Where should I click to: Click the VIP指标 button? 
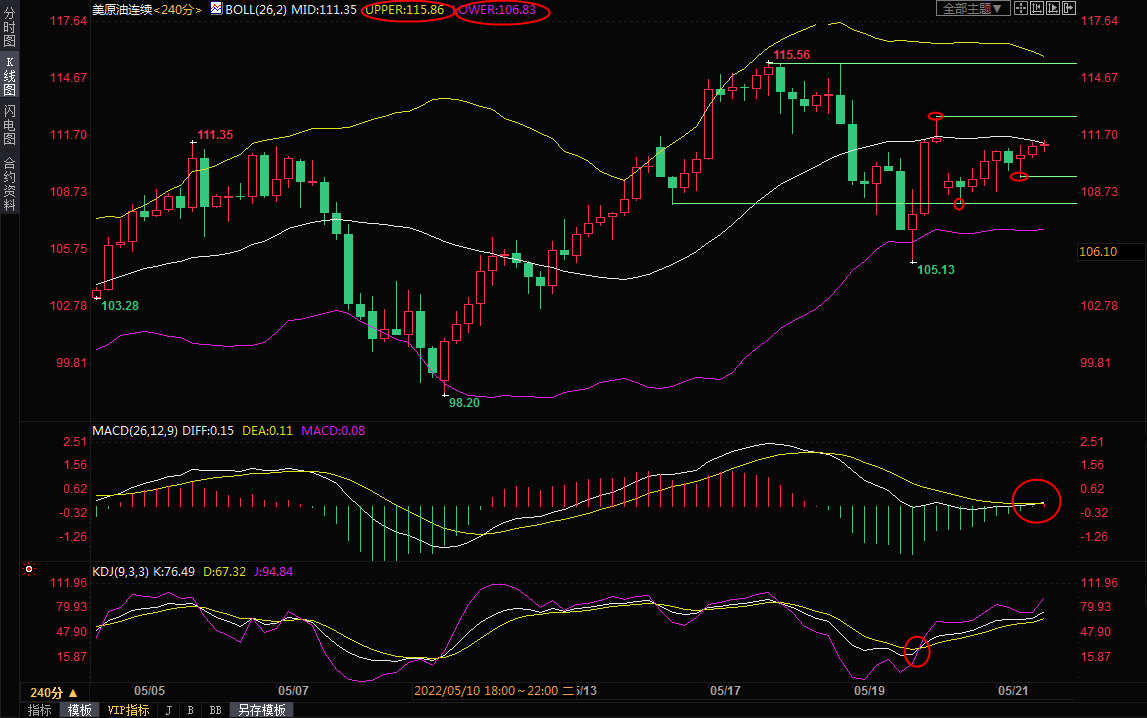128,710
